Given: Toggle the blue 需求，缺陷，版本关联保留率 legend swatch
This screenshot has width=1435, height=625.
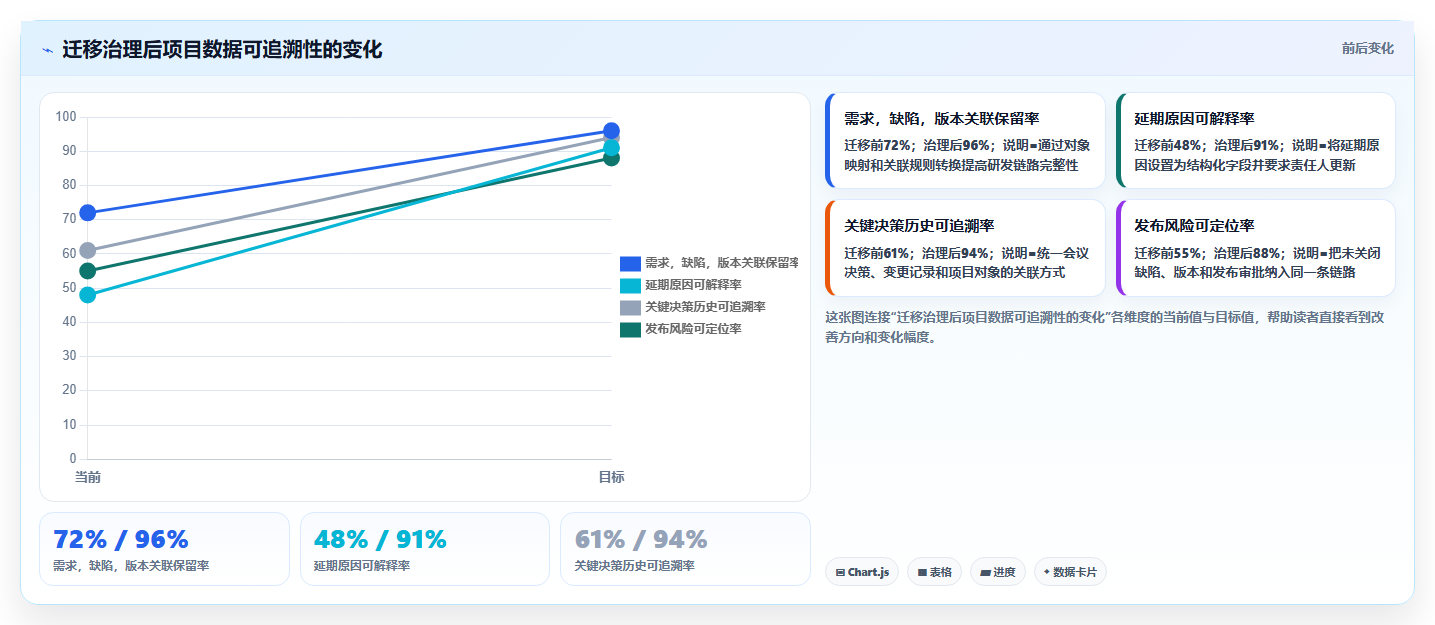Looking at the screenshot, I should click(630, 263).
